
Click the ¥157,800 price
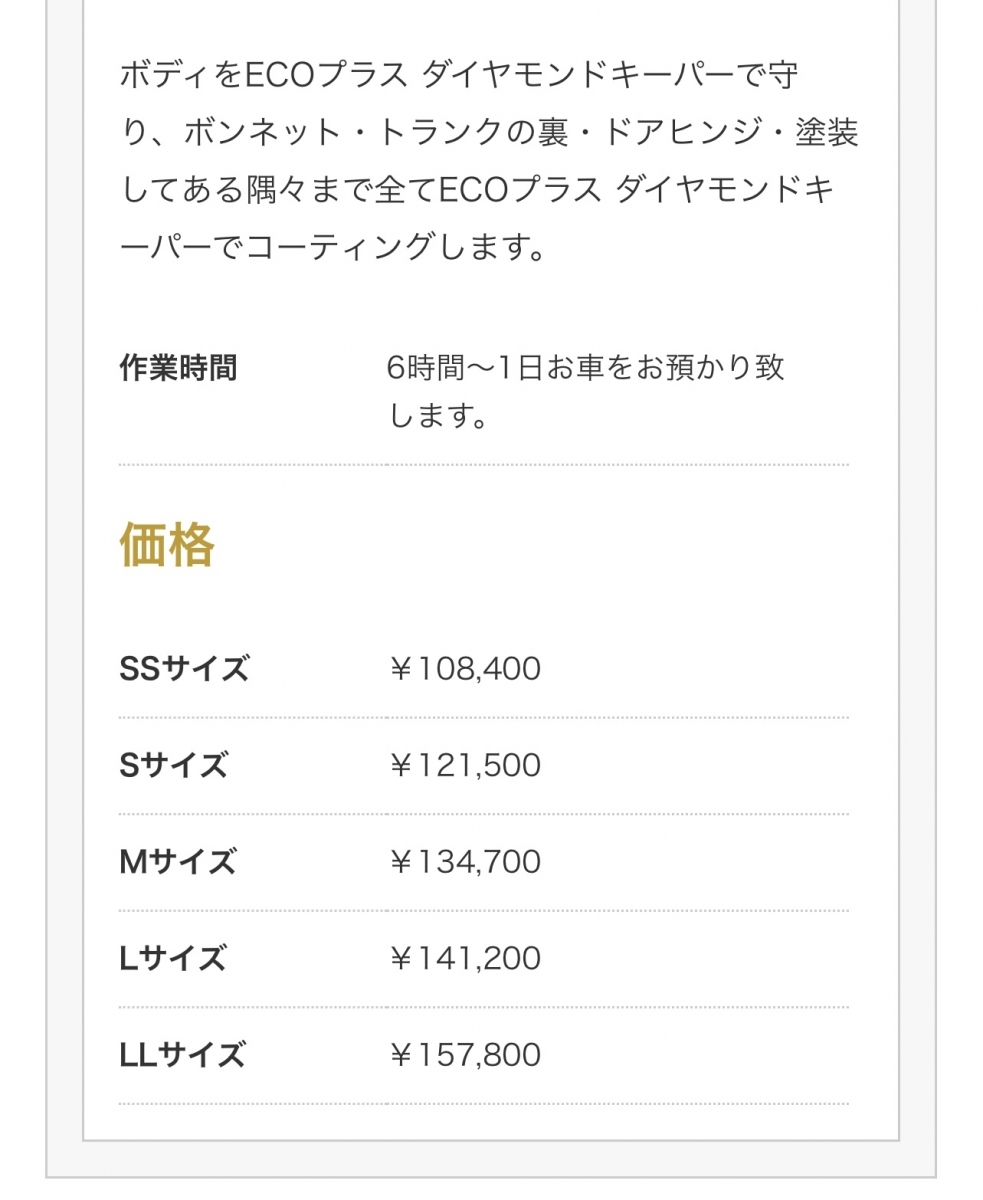[465, 1055]
